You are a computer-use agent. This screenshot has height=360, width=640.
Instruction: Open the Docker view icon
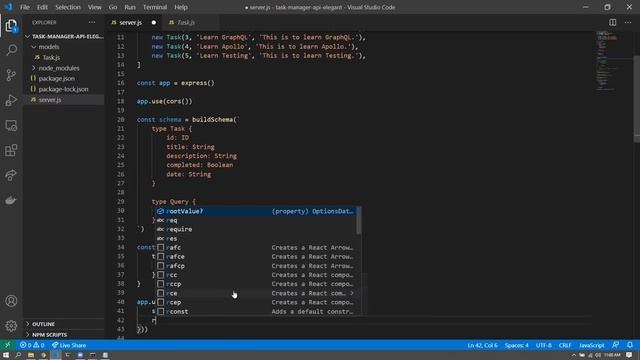tap(11, 200)
